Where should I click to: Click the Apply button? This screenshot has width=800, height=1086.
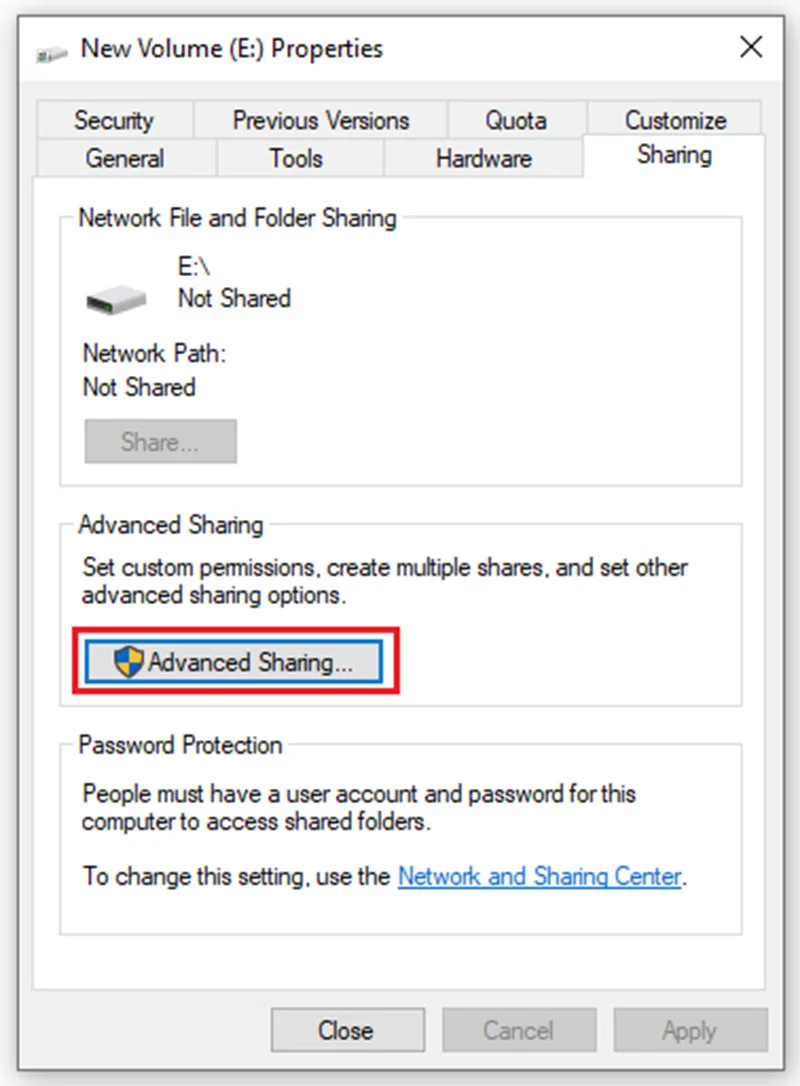pyautogui.click(x=690, y=1030)
